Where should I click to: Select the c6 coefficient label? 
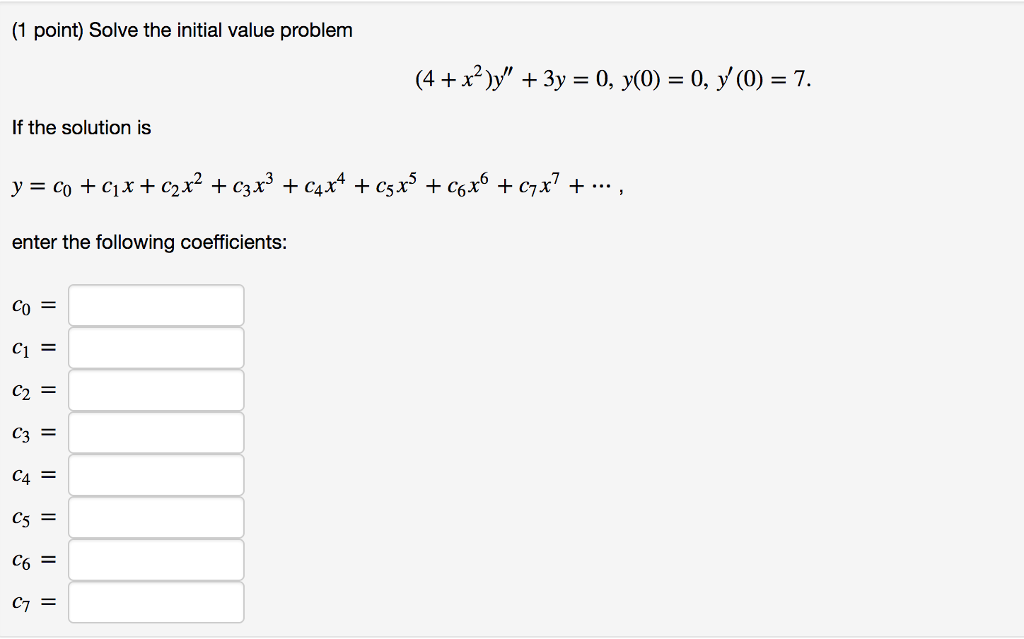(21, 560)
